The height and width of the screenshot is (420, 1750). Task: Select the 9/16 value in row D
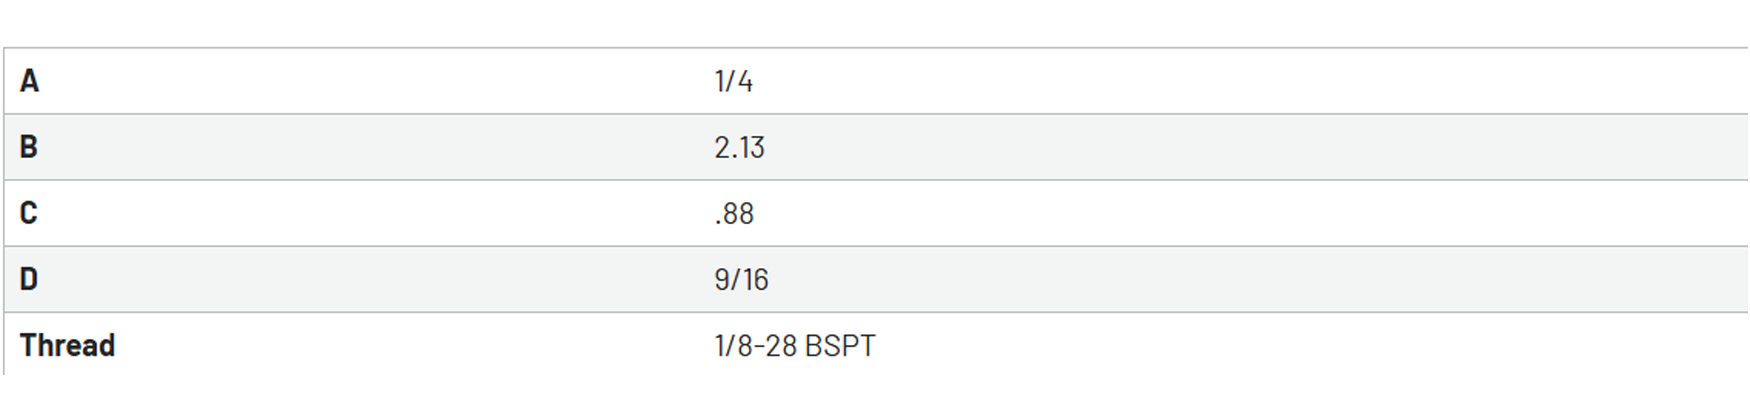coord(741,279)
